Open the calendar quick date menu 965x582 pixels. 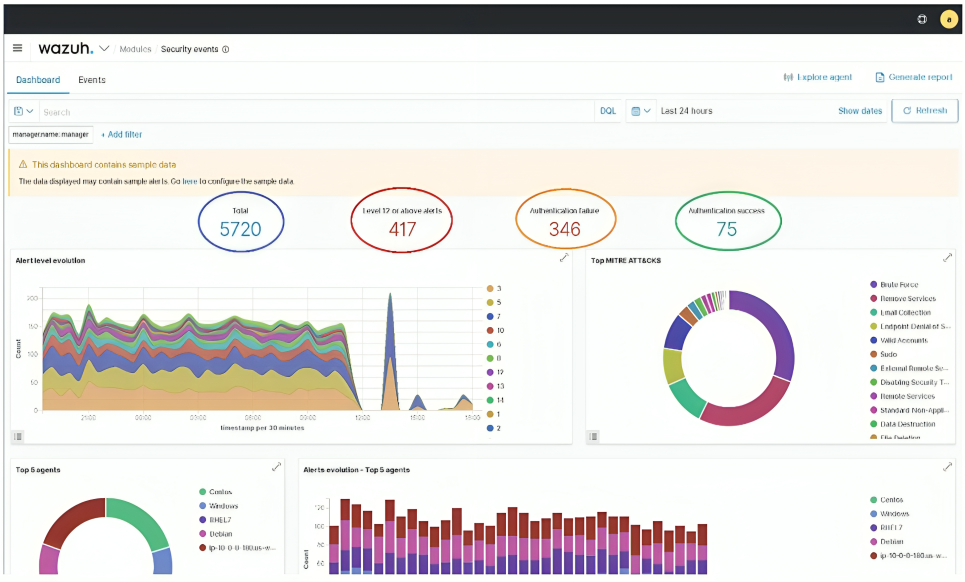pos(641,111)
